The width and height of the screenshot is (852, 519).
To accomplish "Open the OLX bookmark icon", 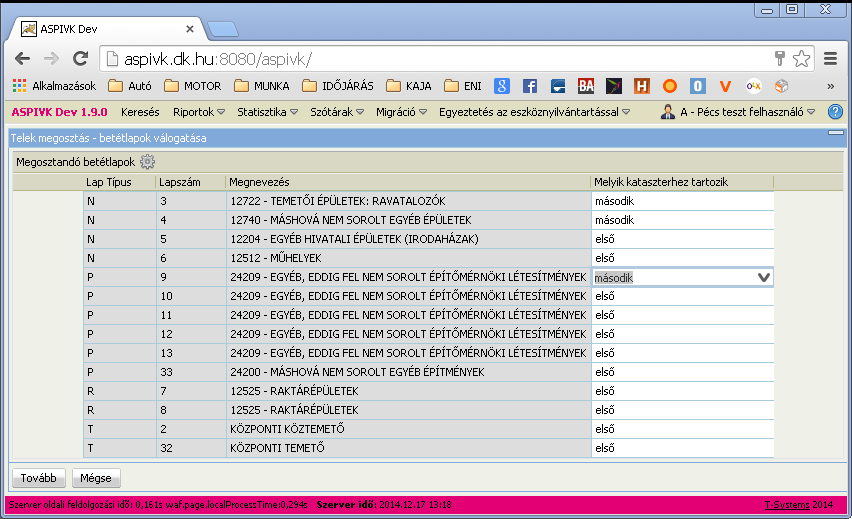I will pyautogui.click(x=754, y=86).
